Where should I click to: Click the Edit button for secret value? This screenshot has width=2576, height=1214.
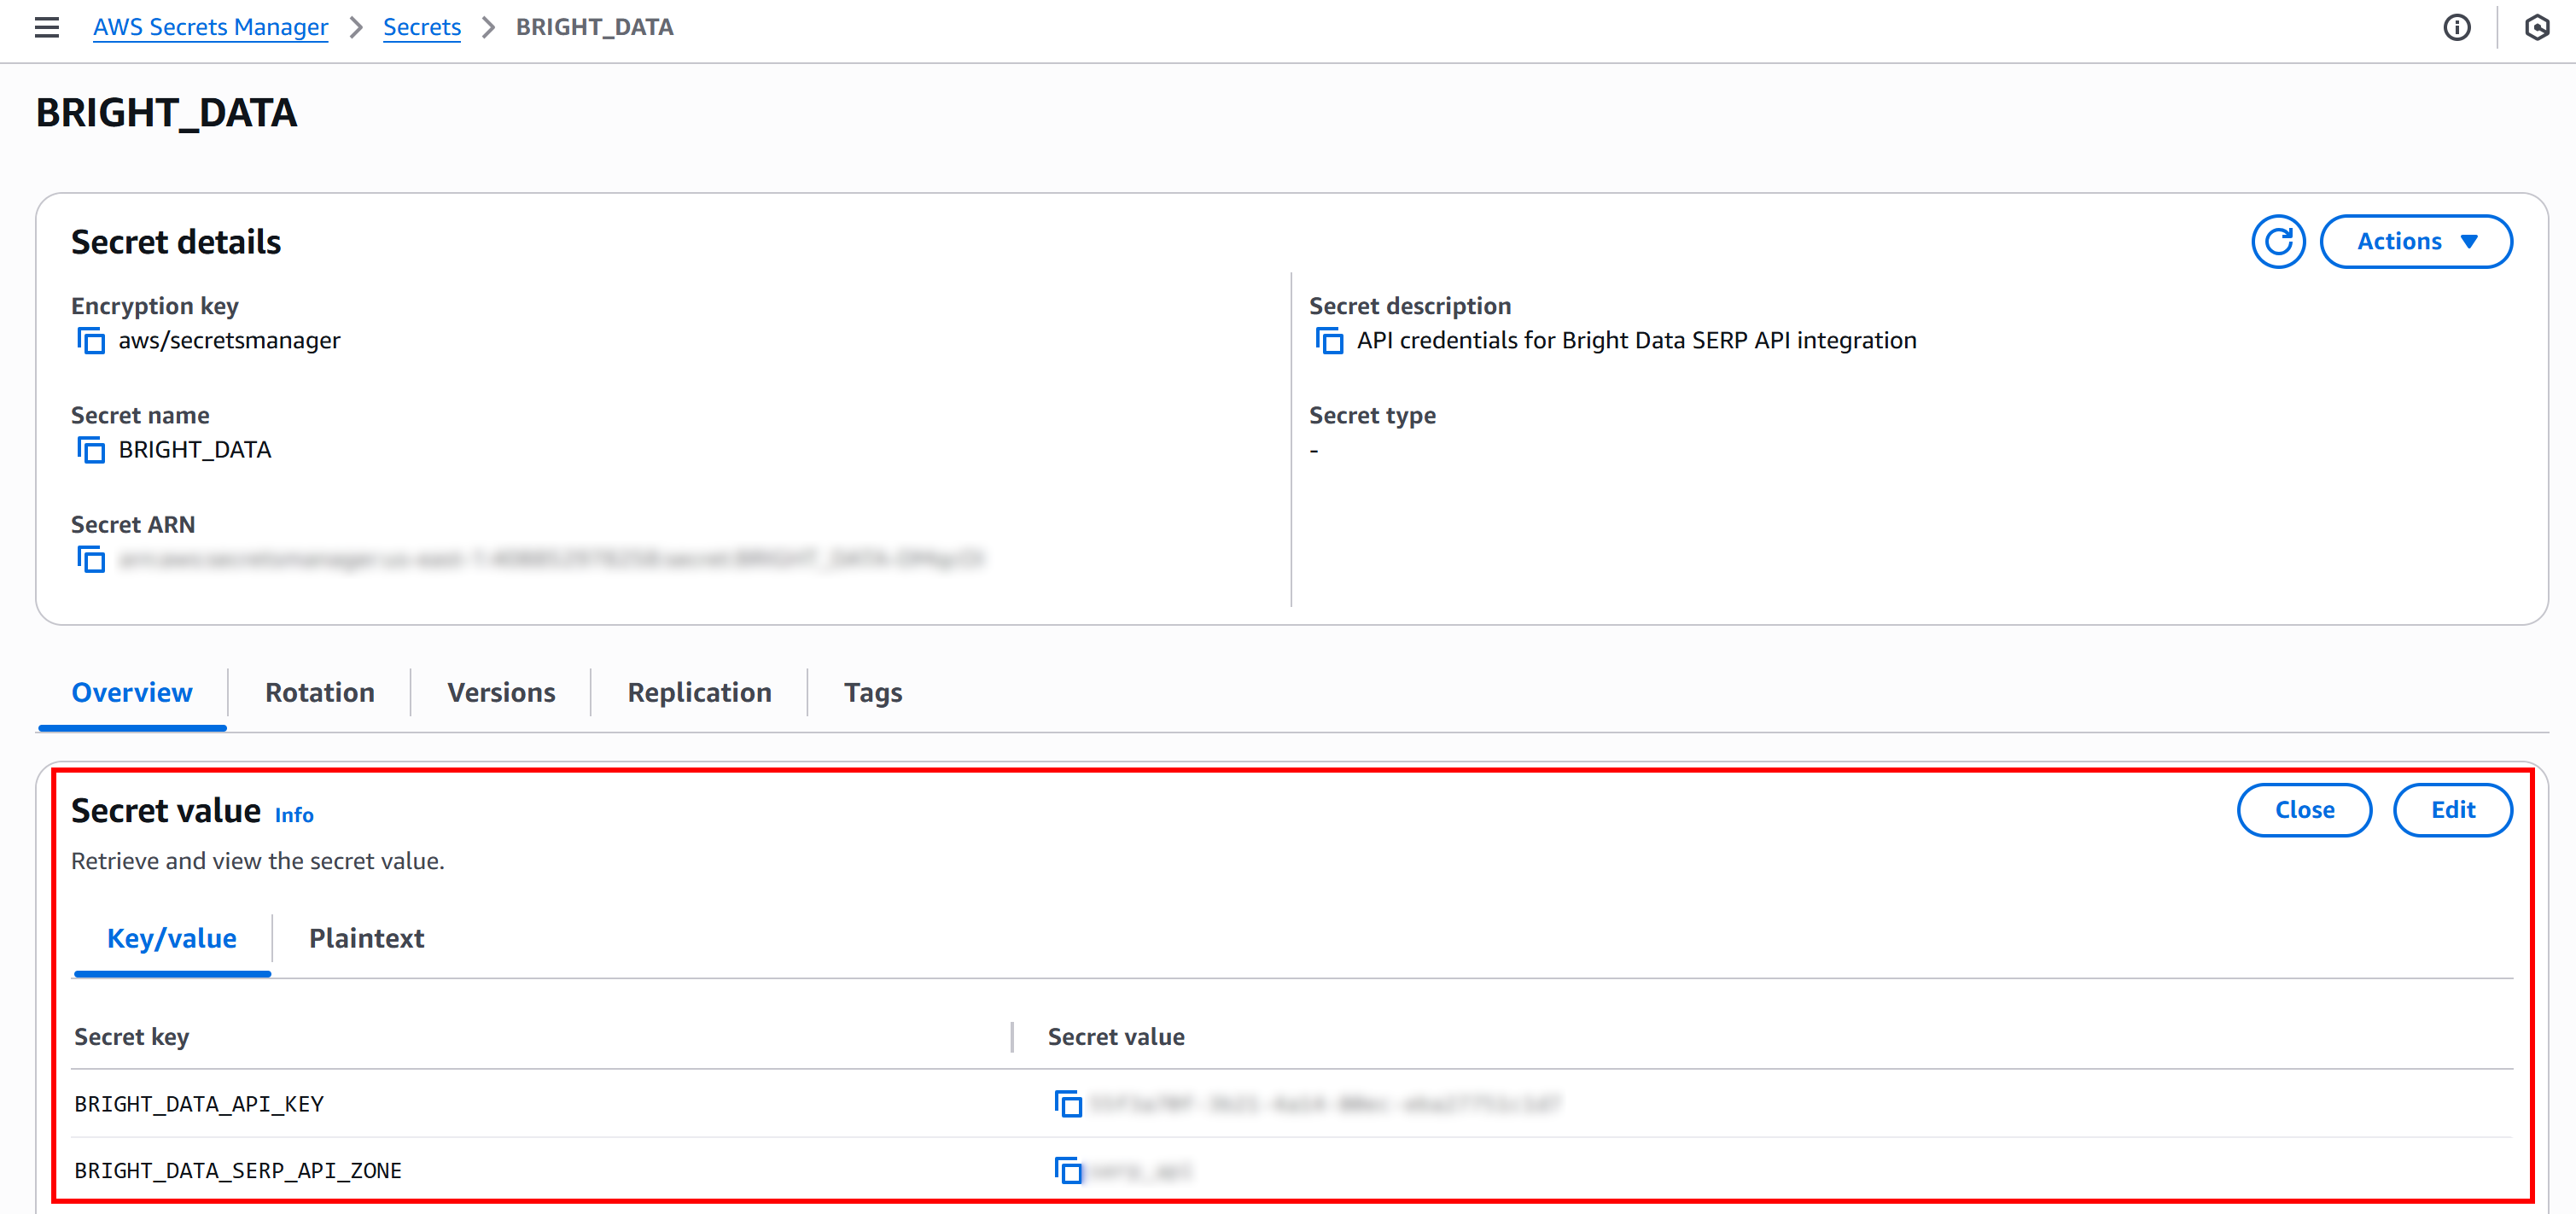tap(2453, 810)
